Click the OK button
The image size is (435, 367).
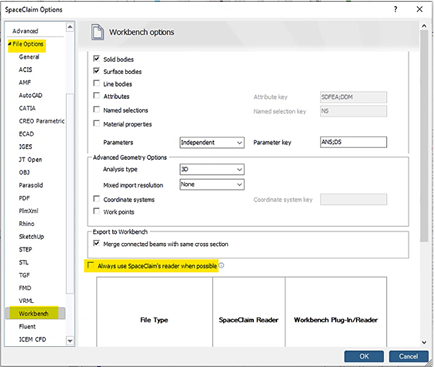pos(364,356)
